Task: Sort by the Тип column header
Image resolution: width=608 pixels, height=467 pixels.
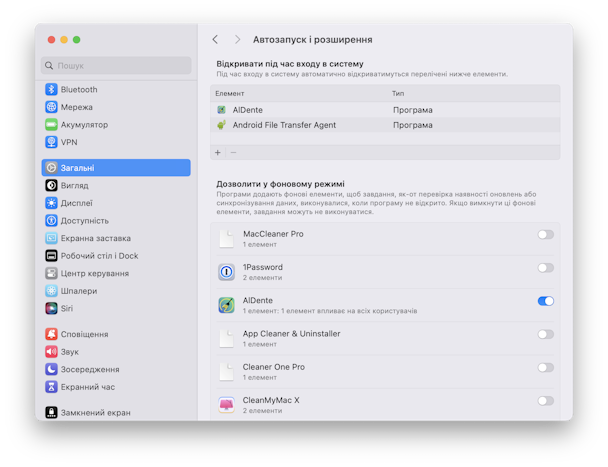Action: click(x=398, y=93)
